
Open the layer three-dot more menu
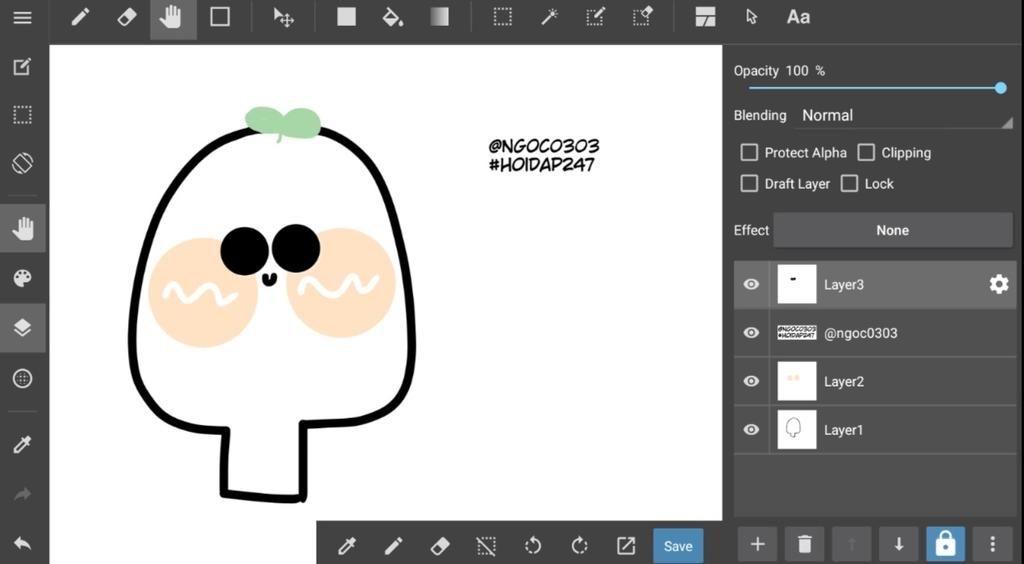click(993, 544)
